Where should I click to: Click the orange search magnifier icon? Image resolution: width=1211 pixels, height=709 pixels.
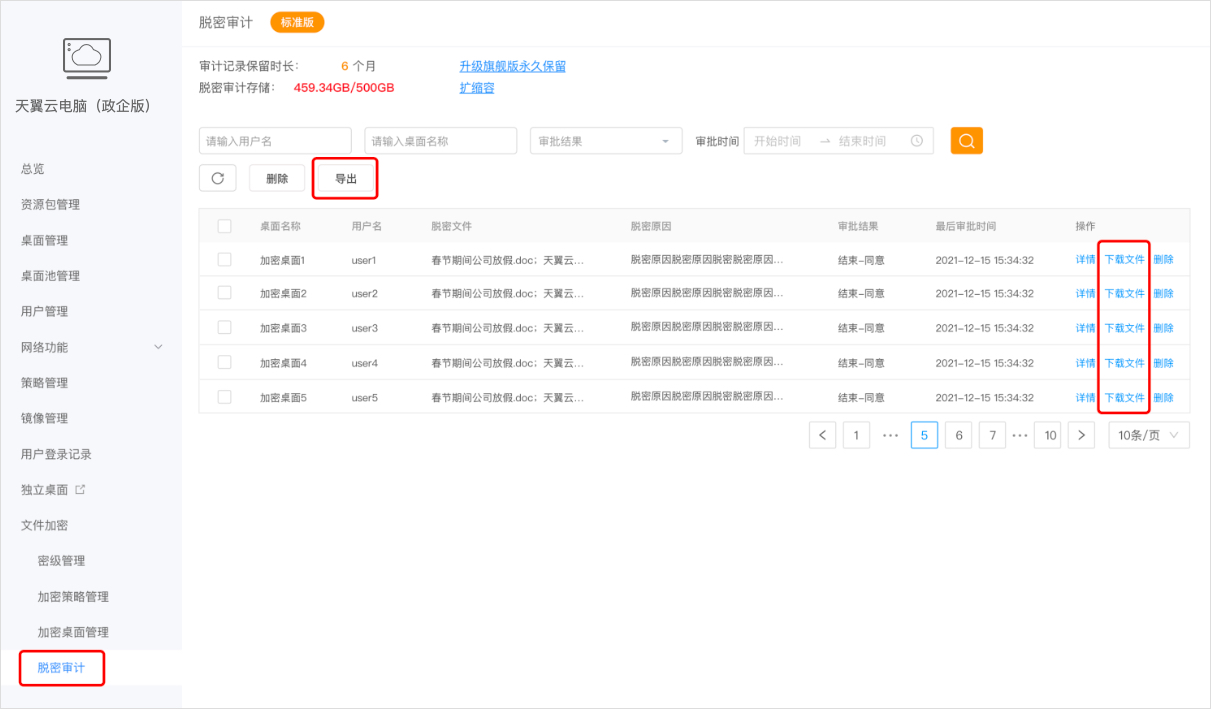(966, 140)
